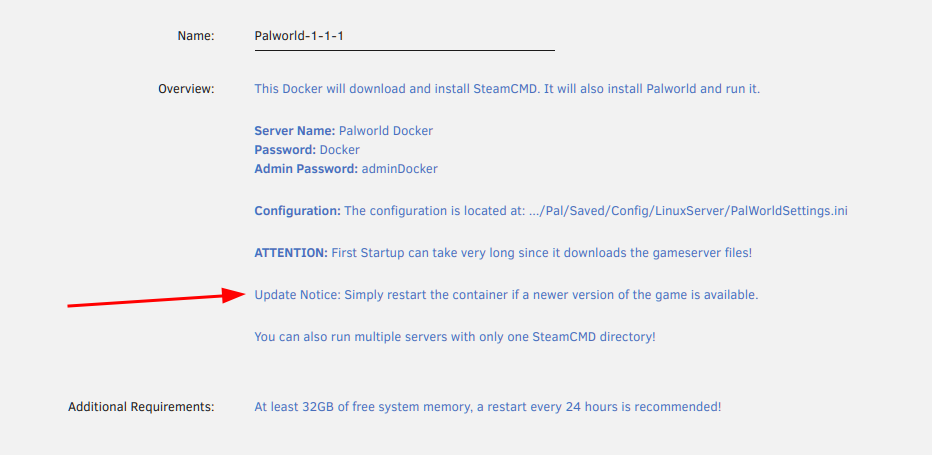Click the Additional Requirements: label

tap(141, 407)
